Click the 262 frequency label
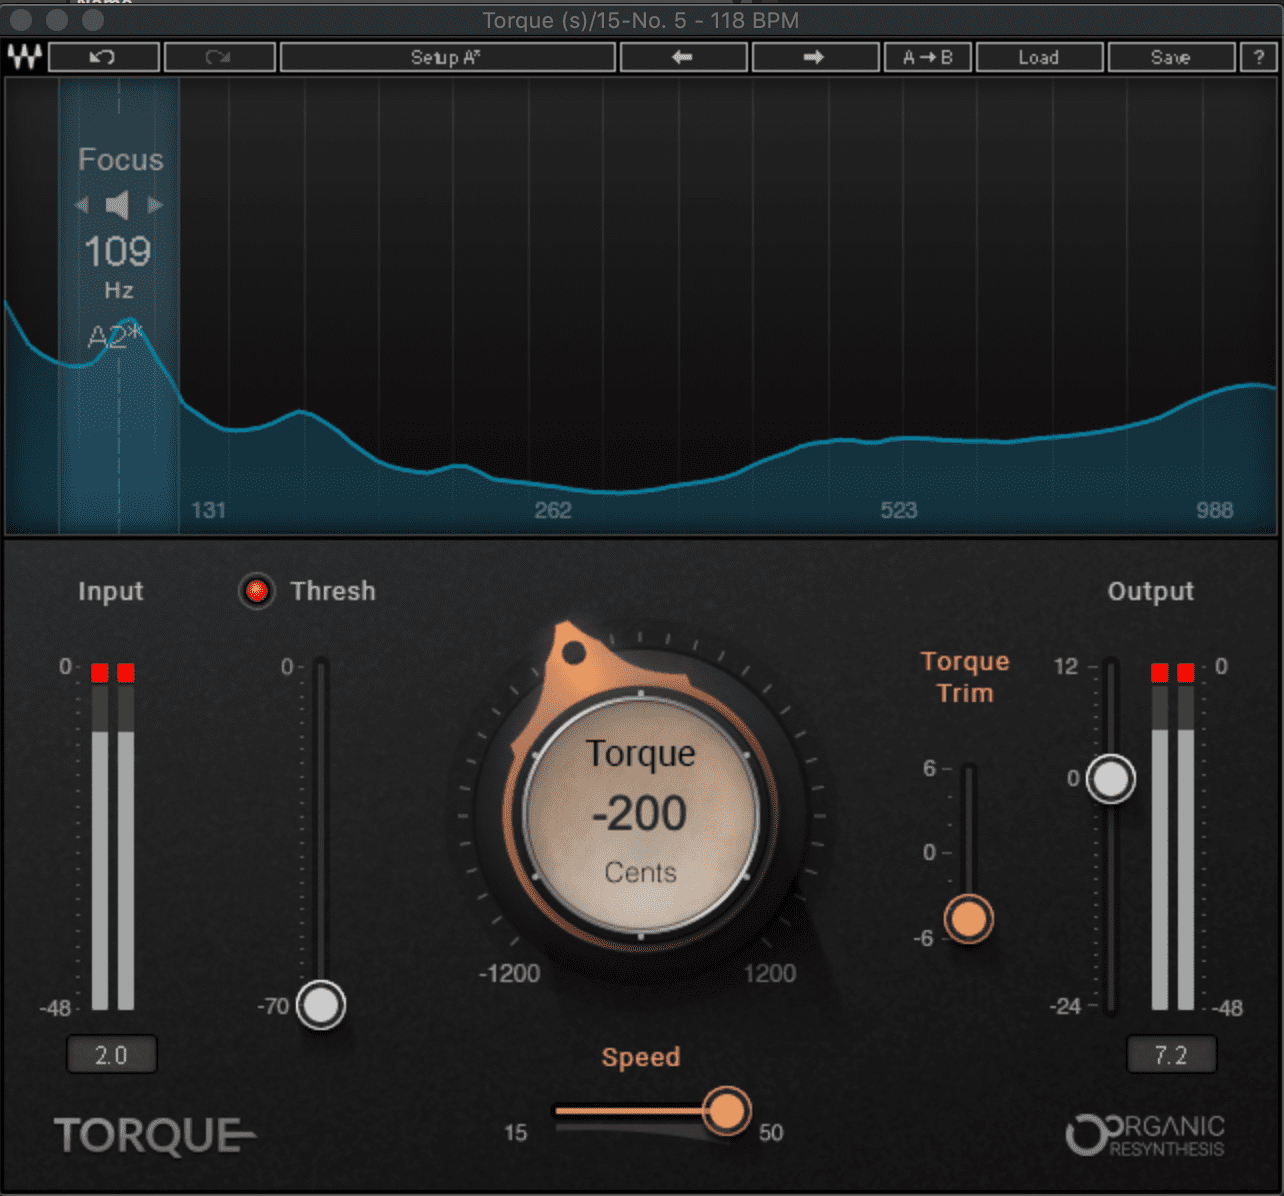 point(553,510)
